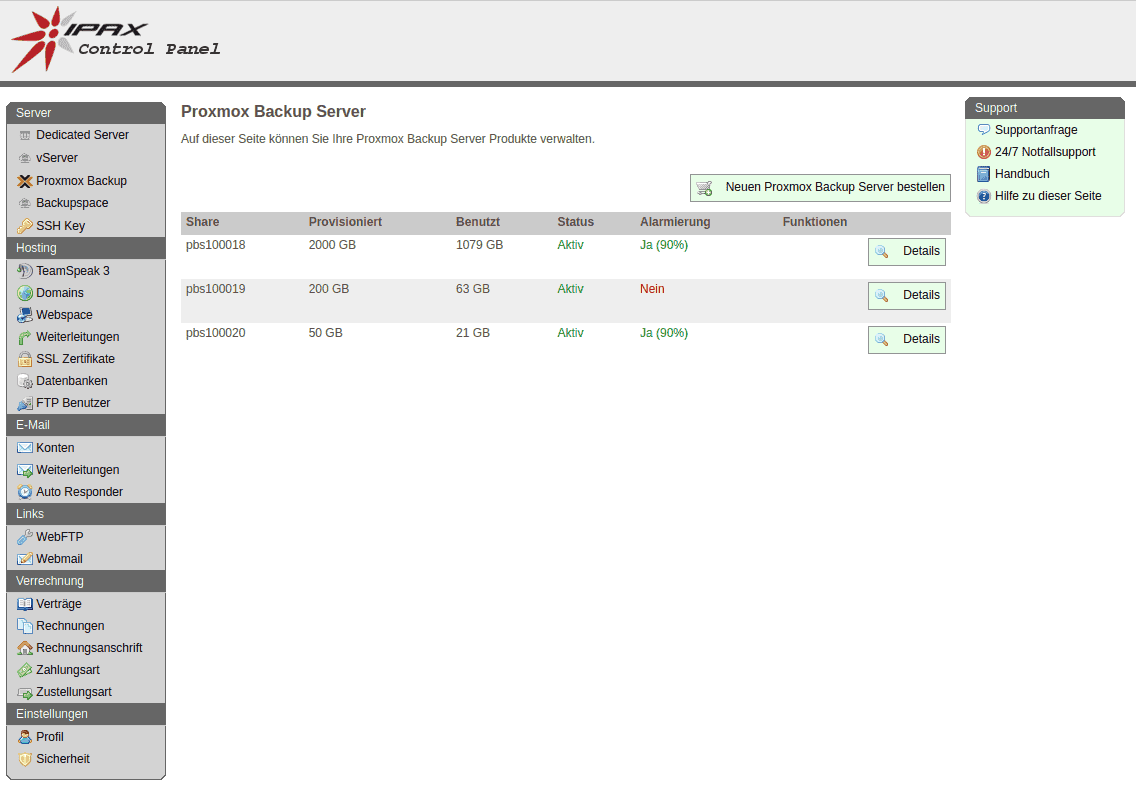Open the Dedicated Server menu entry

click(82, 135)
